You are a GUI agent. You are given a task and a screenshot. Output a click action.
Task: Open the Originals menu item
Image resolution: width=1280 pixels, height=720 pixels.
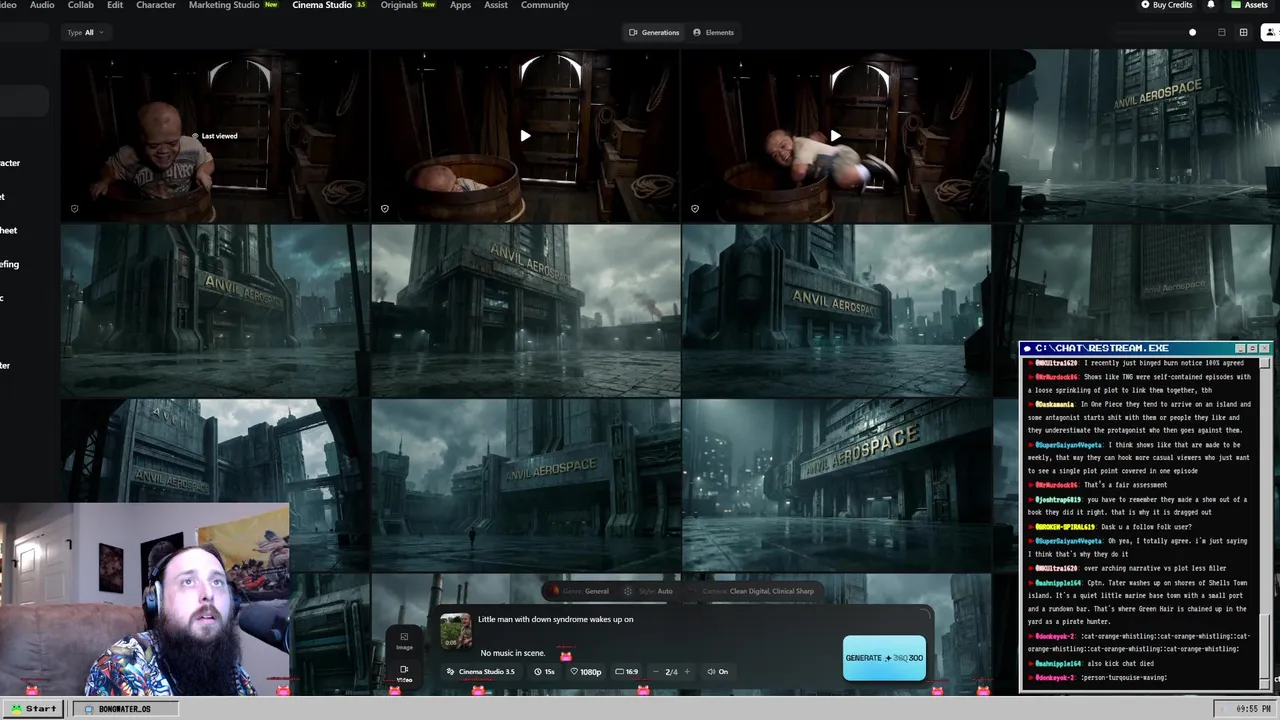[408, 5]
